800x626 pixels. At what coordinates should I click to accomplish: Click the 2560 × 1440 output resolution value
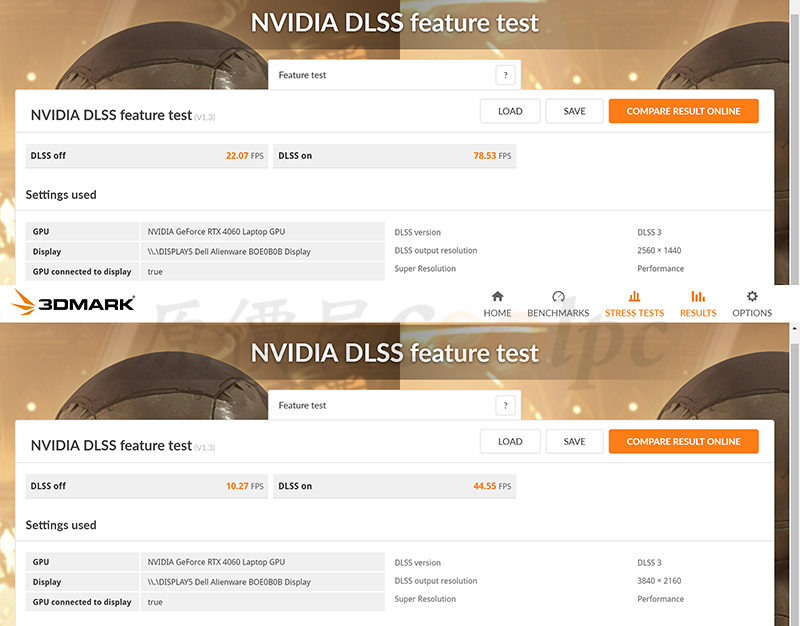pos(659,251)
